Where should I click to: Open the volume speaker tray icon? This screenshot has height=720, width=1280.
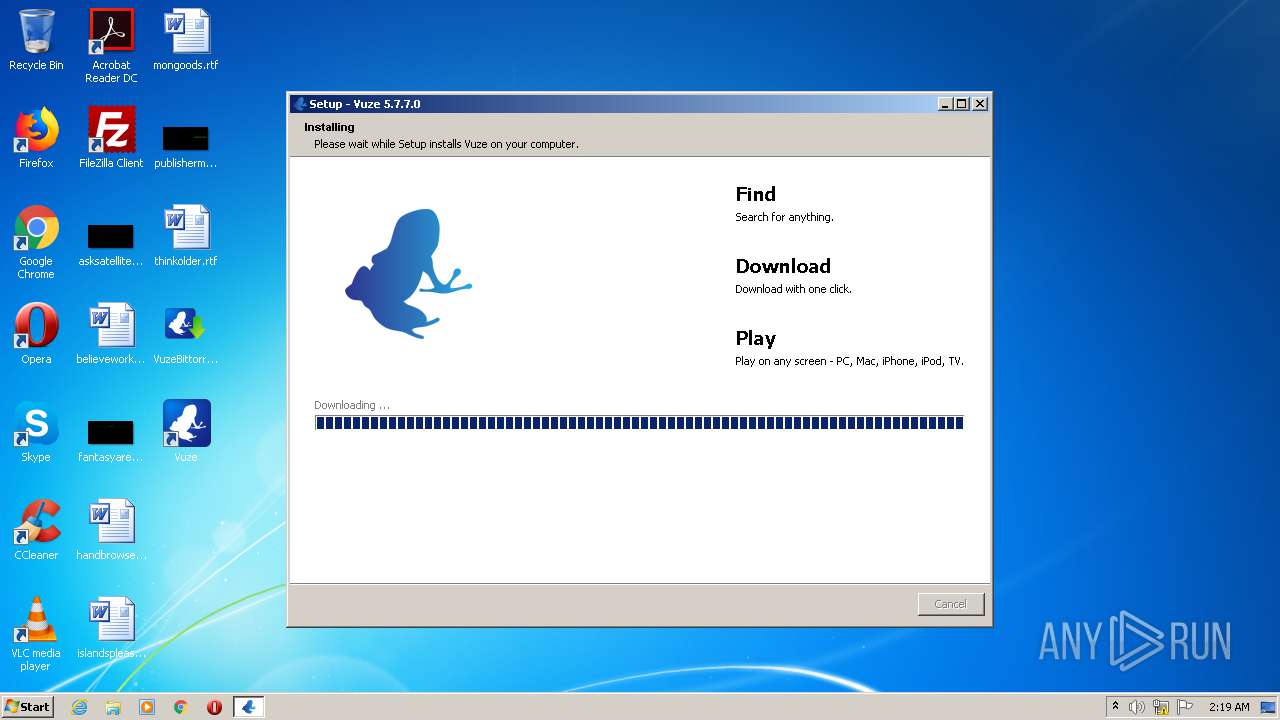(x=1137, y=707)
